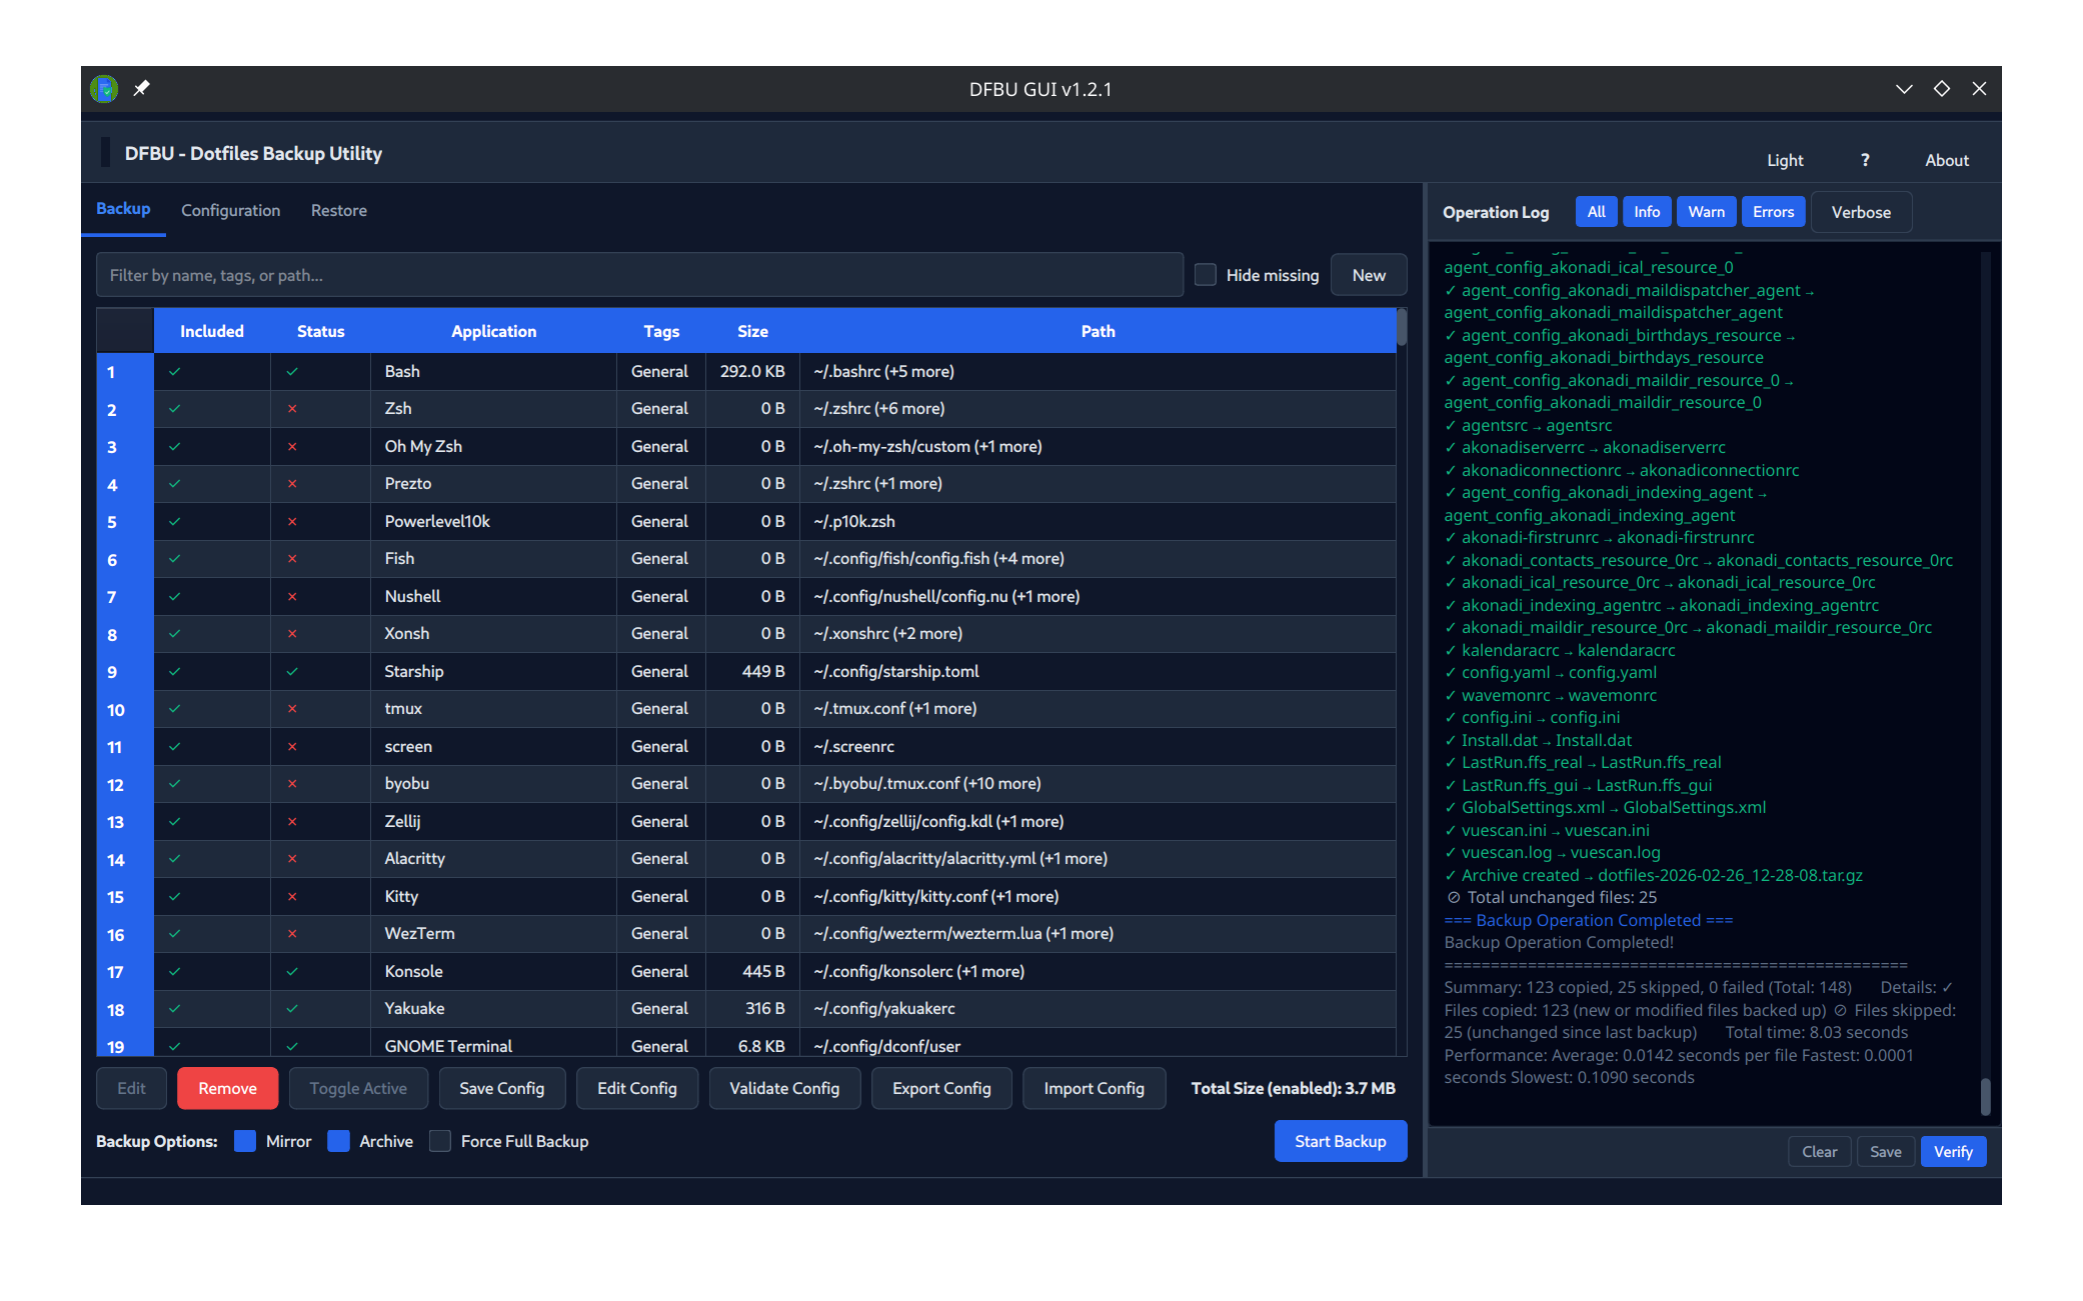
Task: Click the DFBU globe icon in the title bar
Action: point(101,89)
